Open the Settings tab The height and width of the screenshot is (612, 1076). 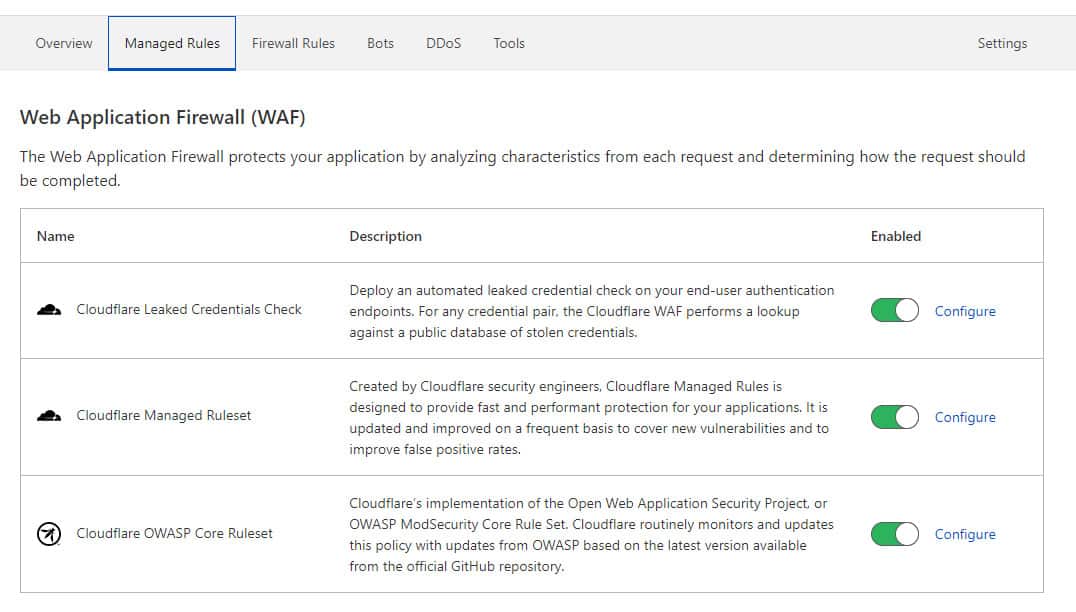1002,43
